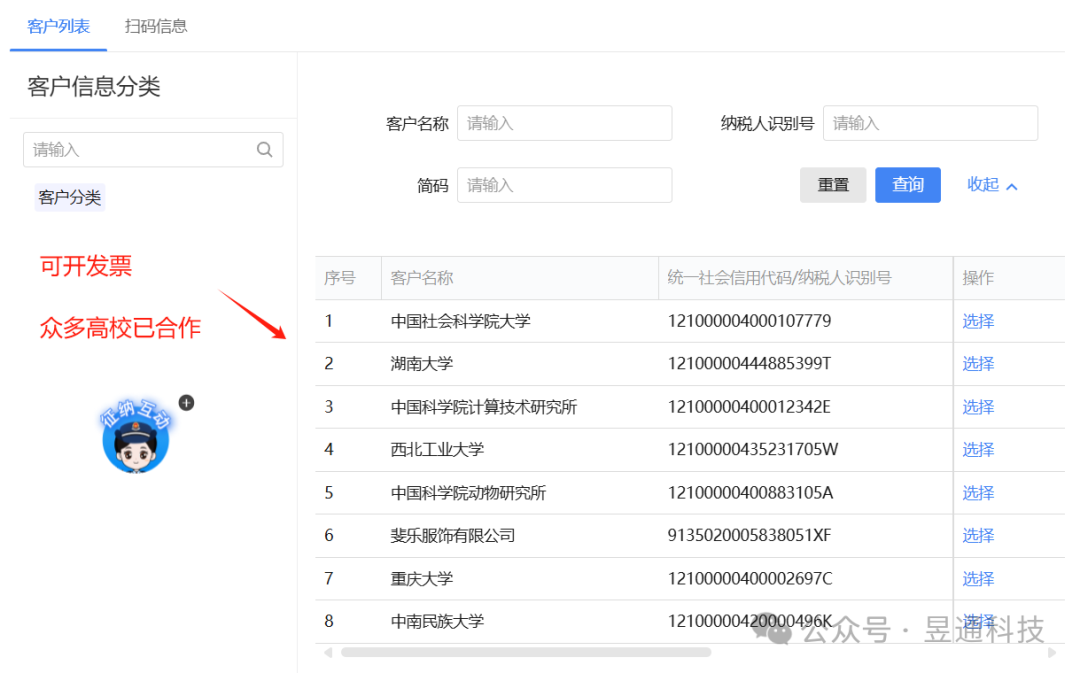The width and height of the screenshot is (1080, 673).
Task: Click the horizontal scrollbar's left arrow
Action: (328, 652)
